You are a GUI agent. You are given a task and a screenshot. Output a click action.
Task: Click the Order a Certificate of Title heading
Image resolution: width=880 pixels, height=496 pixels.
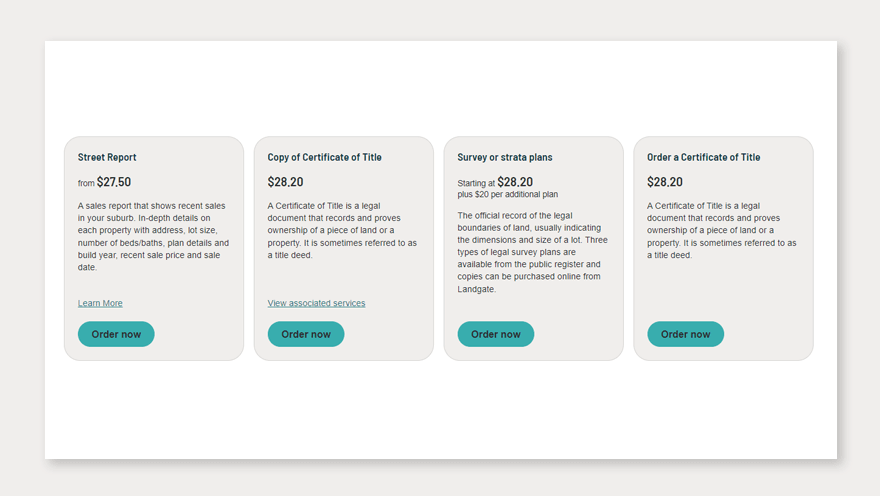click(703, 157)
